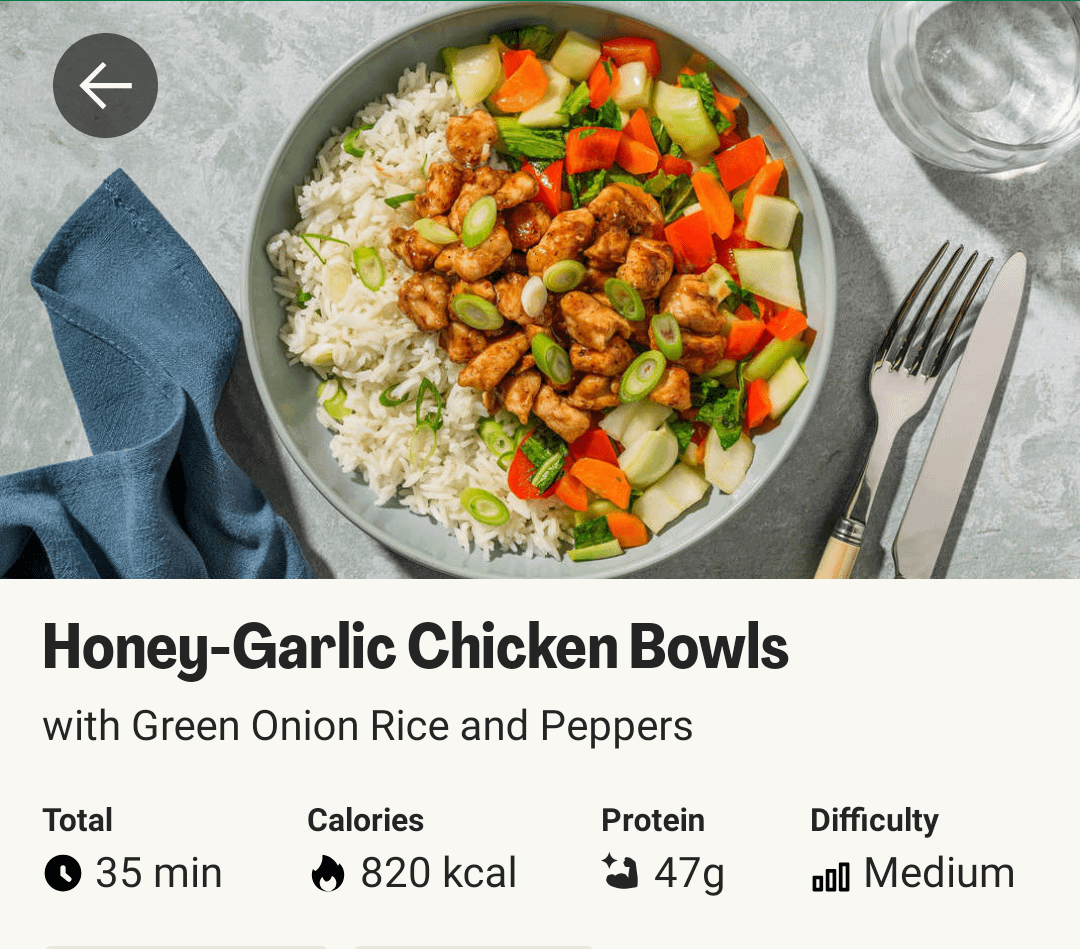
Task: Select the 820 kcal value
Action: 439,873
